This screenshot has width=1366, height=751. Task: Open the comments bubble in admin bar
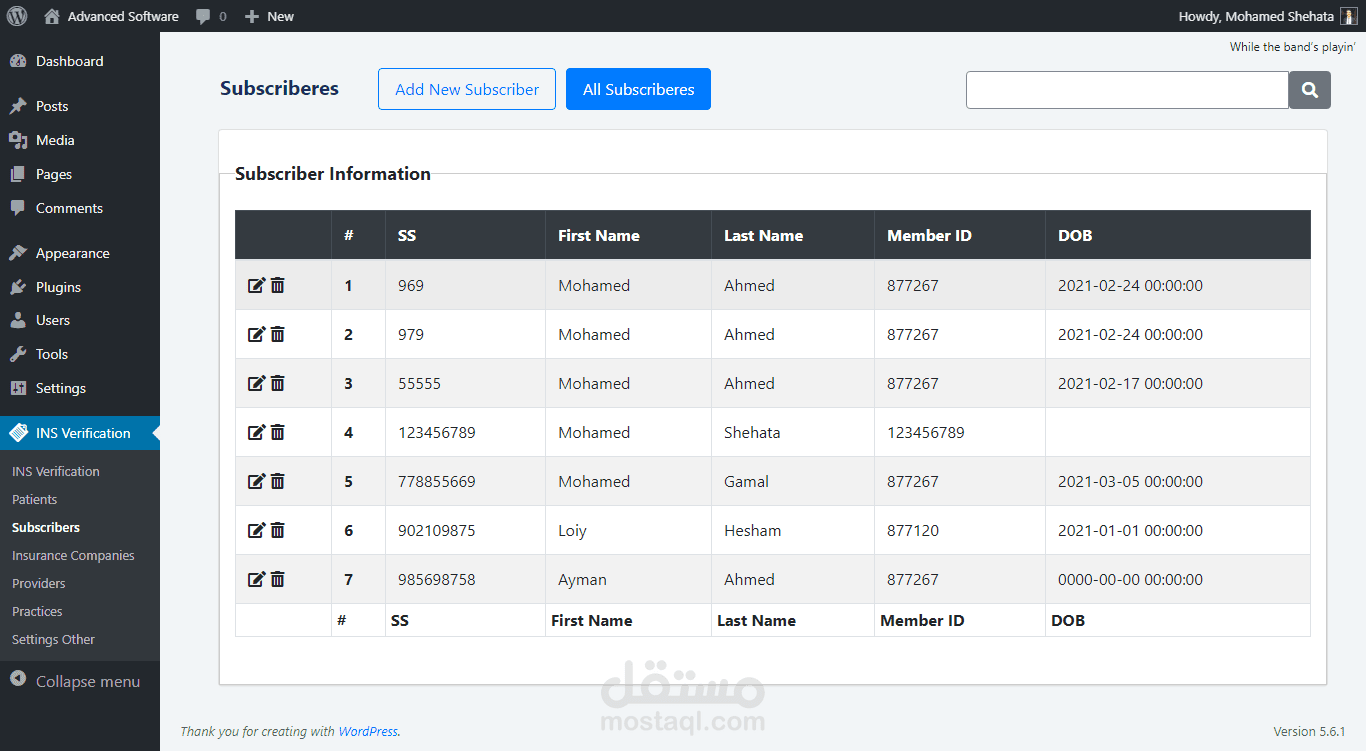click(211, 16)
